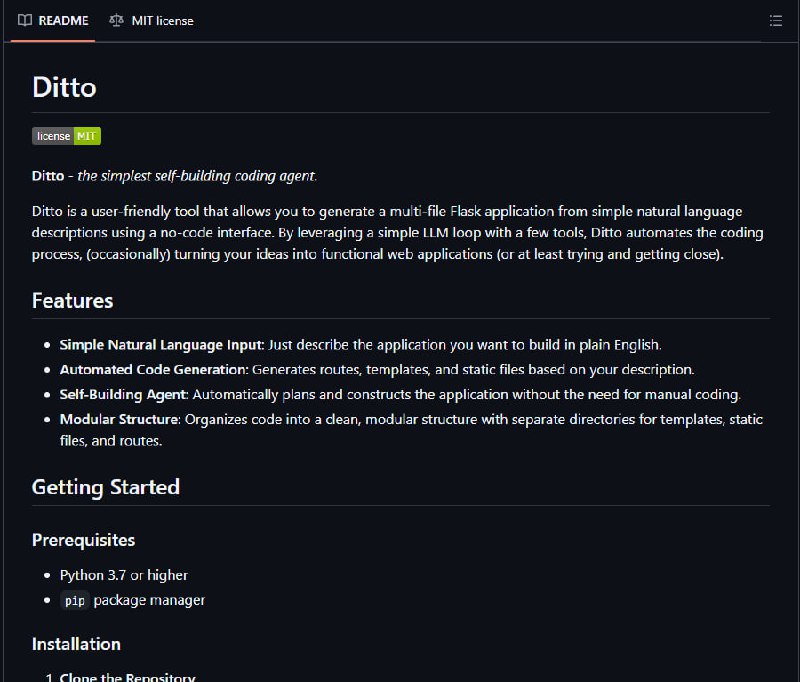Switch to the README tab
This screenshot has height=682, width=800.
click(x=53, y=21)
